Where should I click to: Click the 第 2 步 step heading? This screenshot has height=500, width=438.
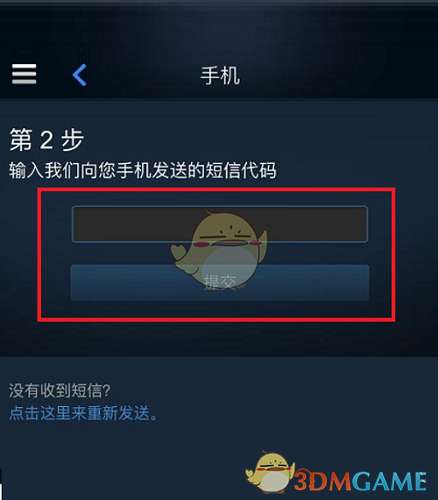[x=47, y=140]
